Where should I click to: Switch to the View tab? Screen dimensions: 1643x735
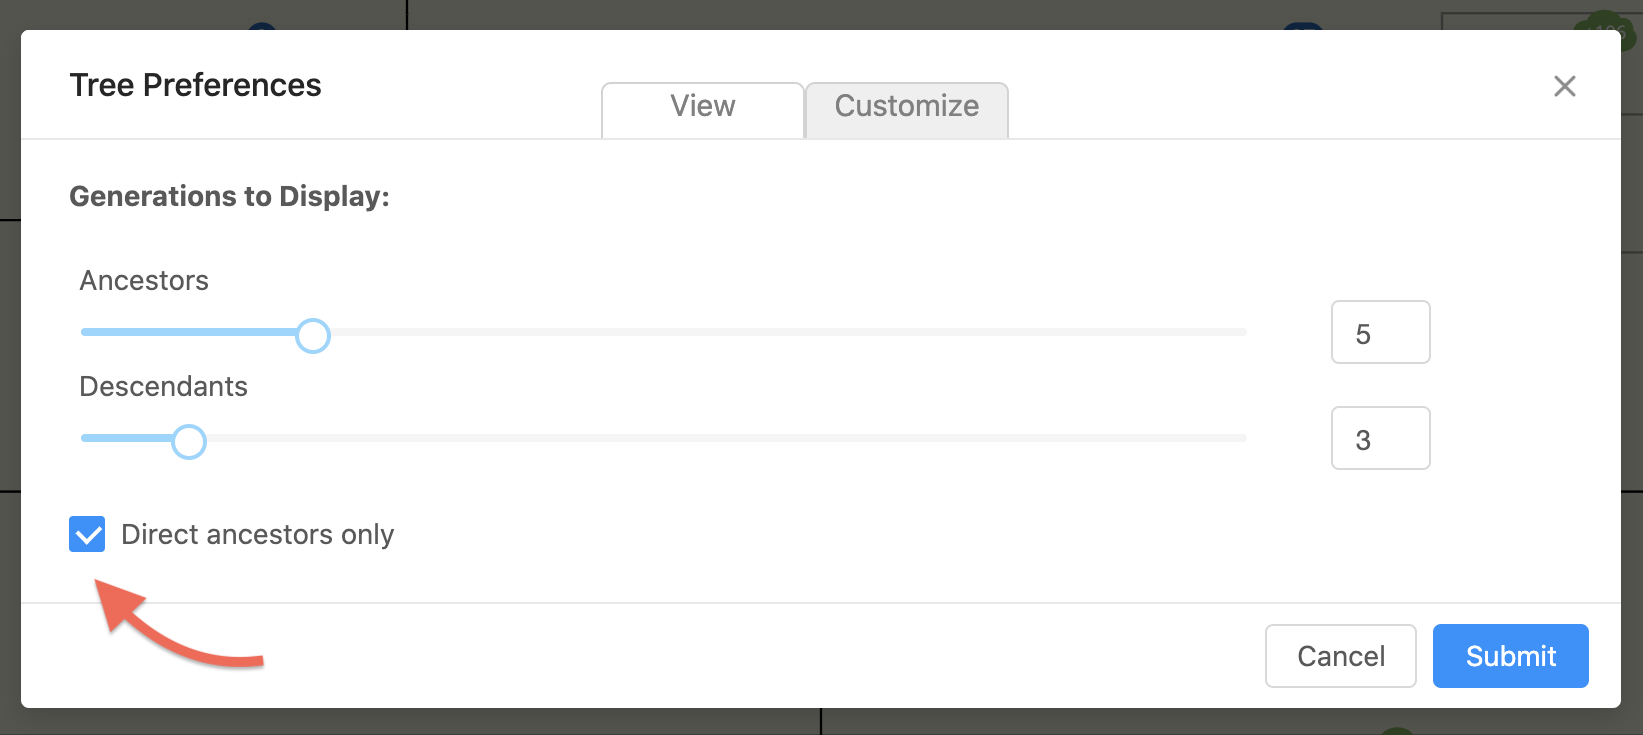[703, 107]
